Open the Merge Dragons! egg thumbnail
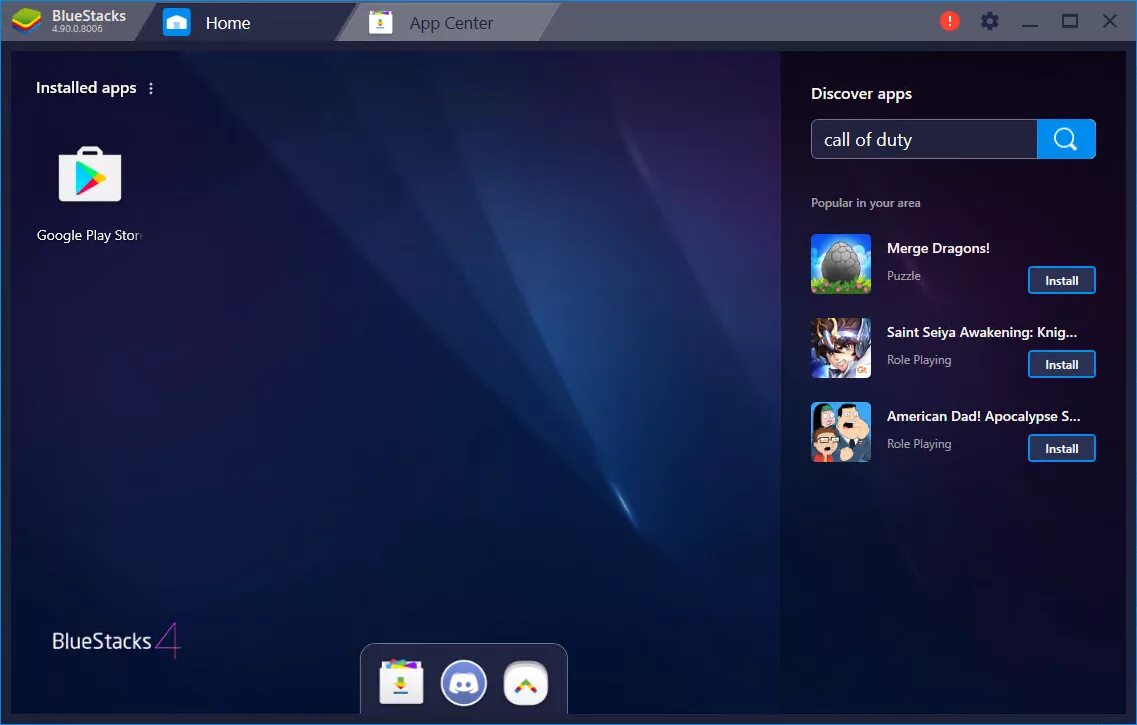Viewport: 1137px width, 725px height. [x=841, y=264]
